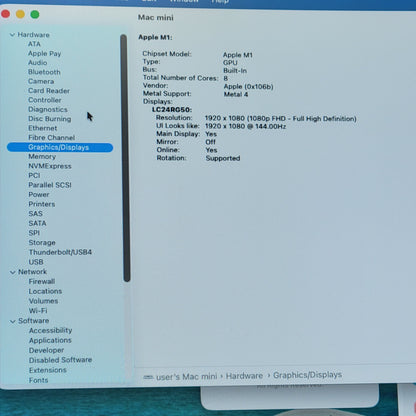Screen dimensions: 416x416
Task: Click the 1920 x 1080 @ 144.00Hz value
Action: point(245,126)
